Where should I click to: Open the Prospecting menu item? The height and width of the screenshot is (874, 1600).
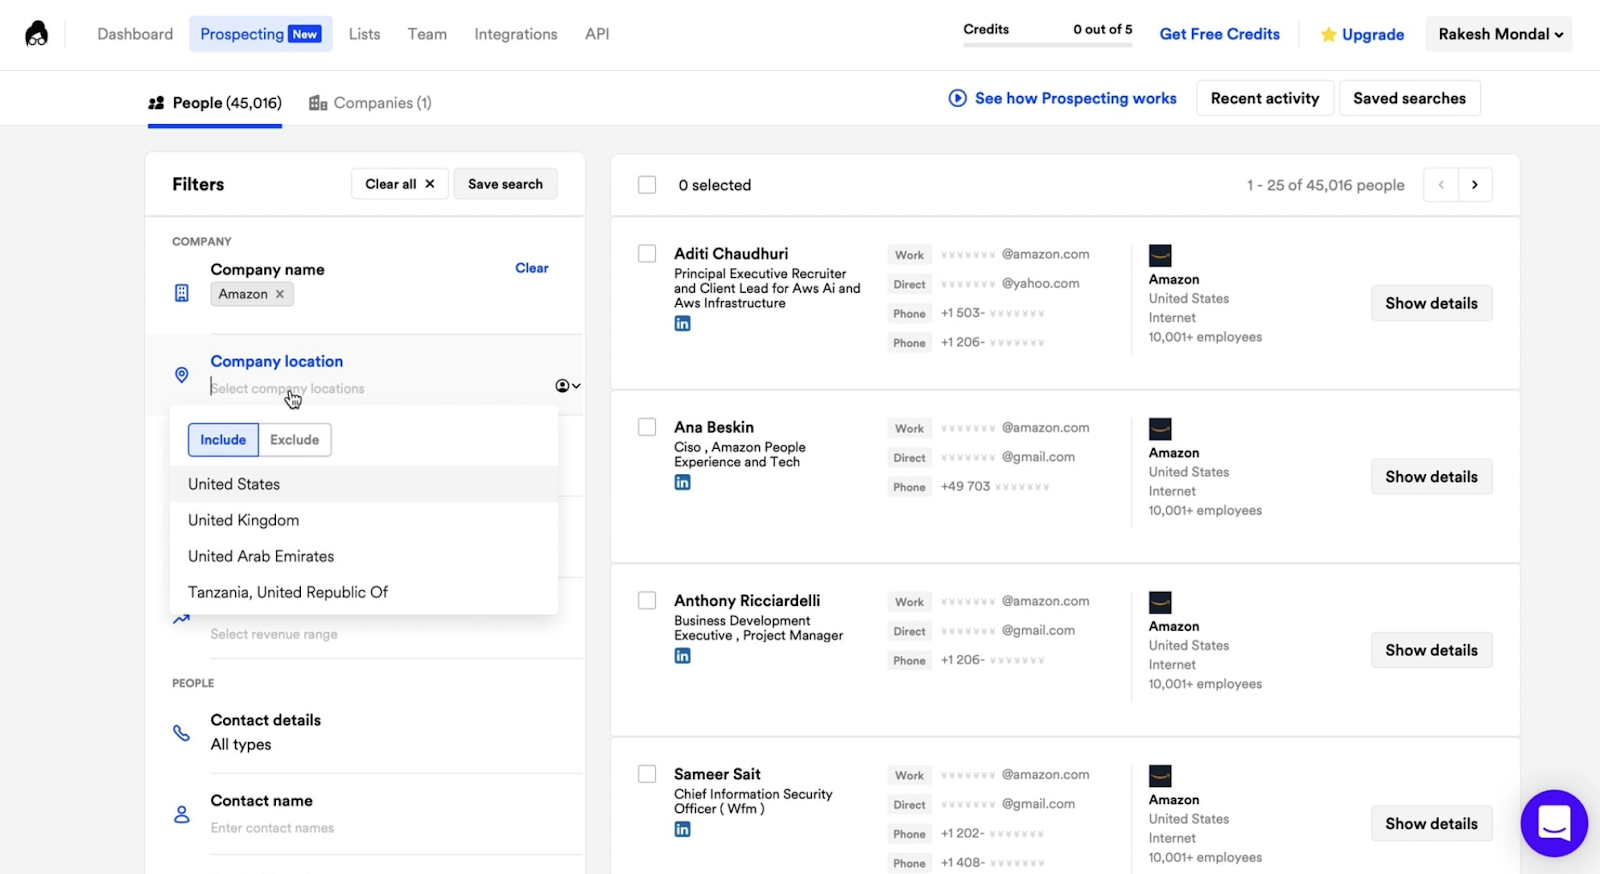pos(261,34)
